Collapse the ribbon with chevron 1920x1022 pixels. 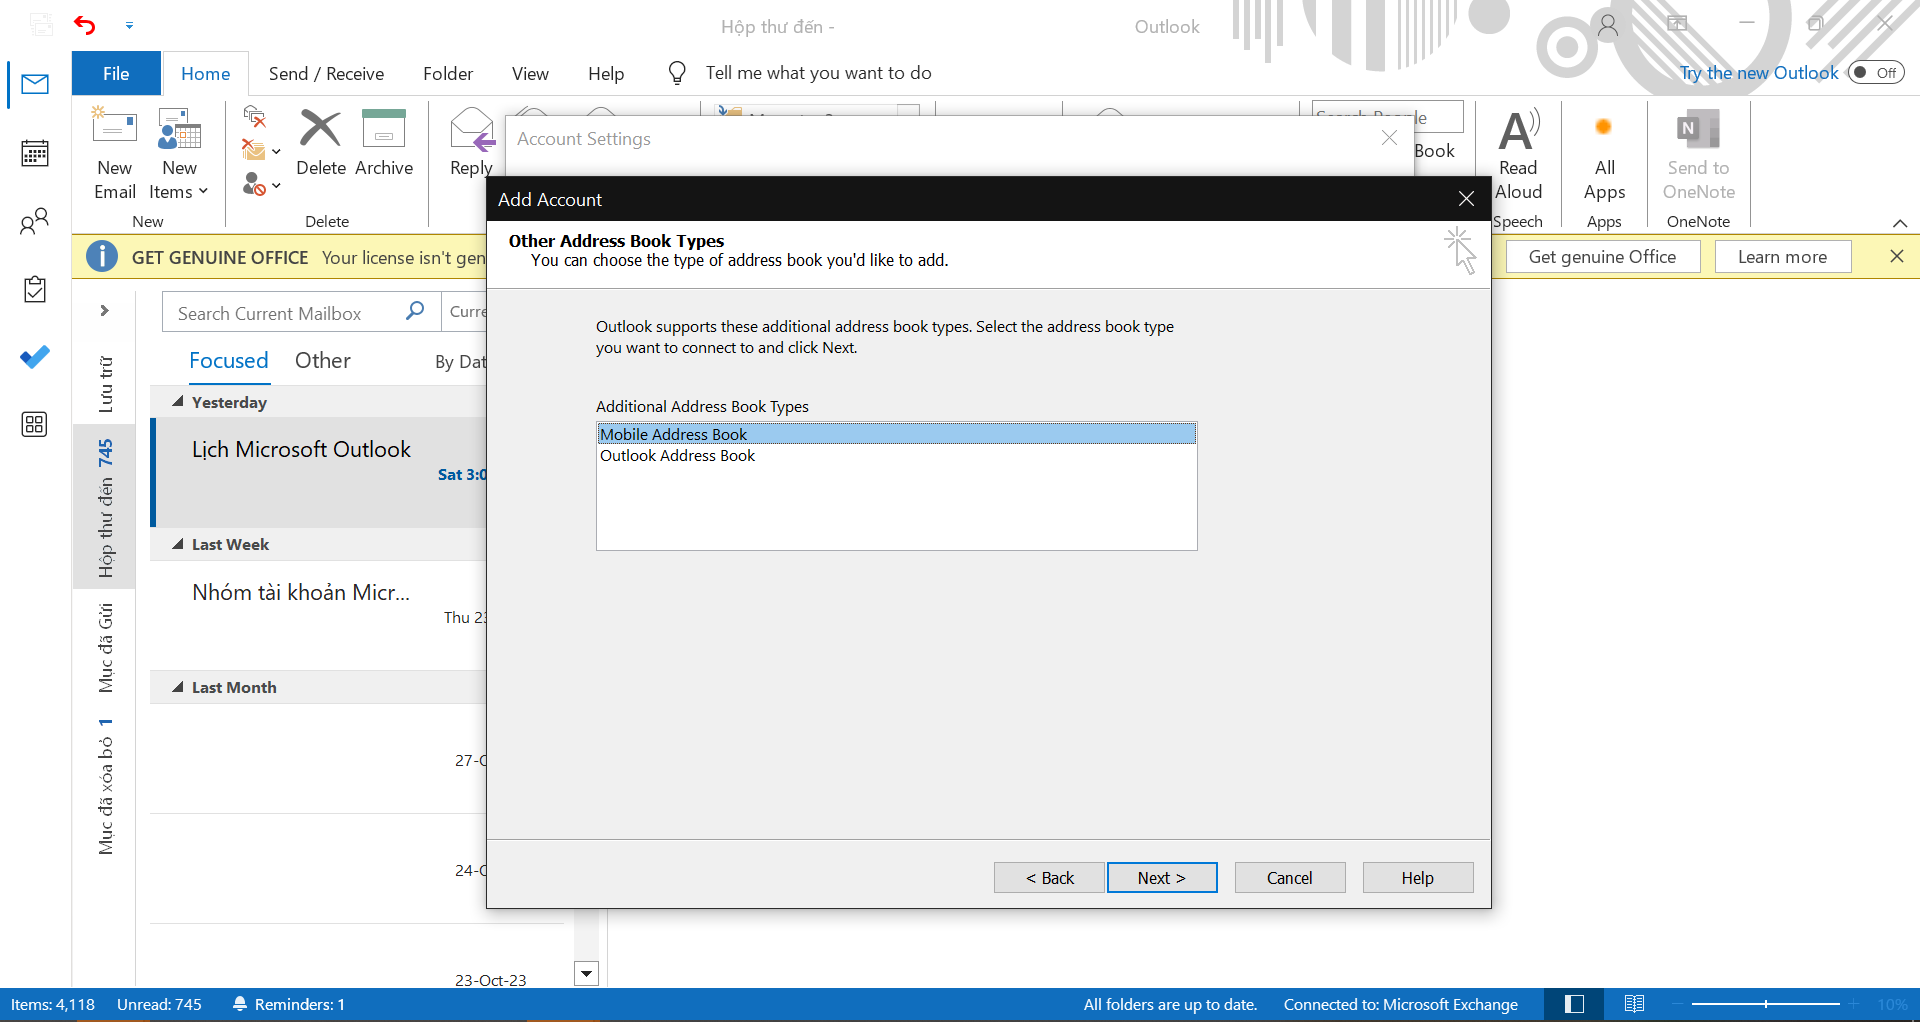[x=1900, y=223]
